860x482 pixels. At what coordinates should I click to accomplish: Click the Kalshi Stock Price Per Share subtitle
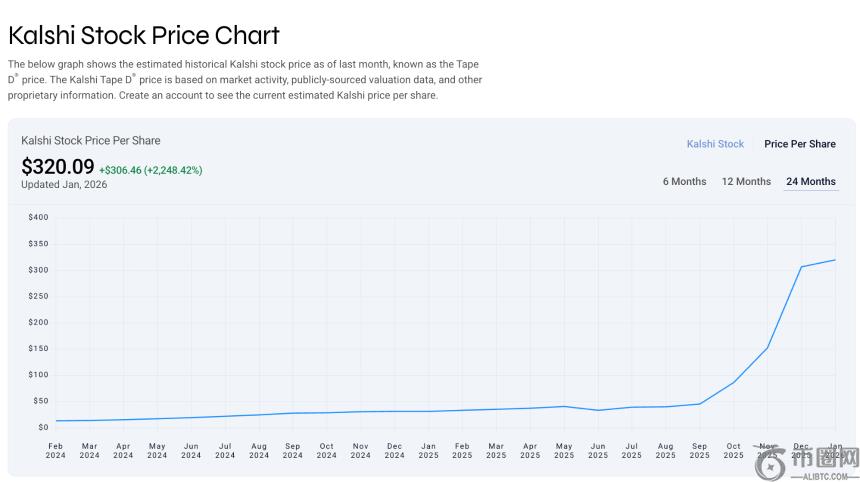(90, 140)
